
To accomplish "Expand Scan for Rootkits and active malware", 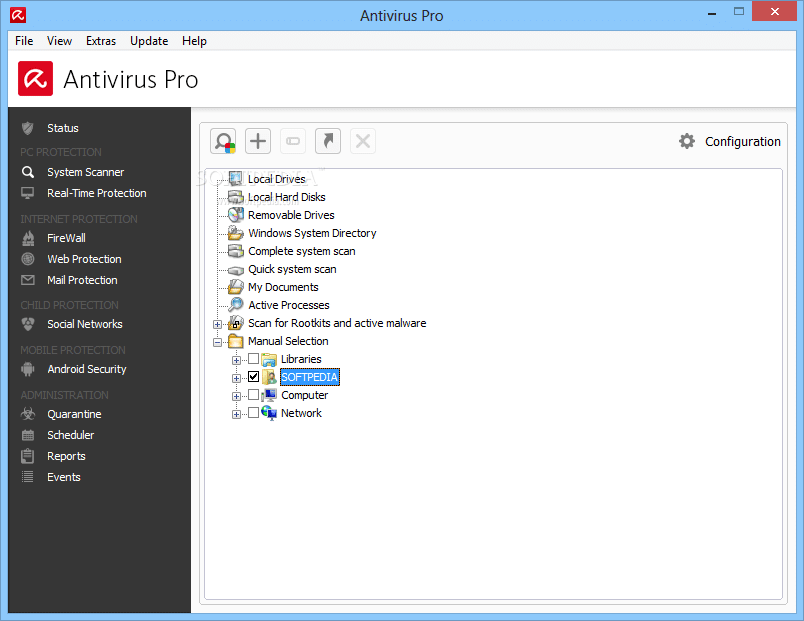I will (x=217, y=324).
